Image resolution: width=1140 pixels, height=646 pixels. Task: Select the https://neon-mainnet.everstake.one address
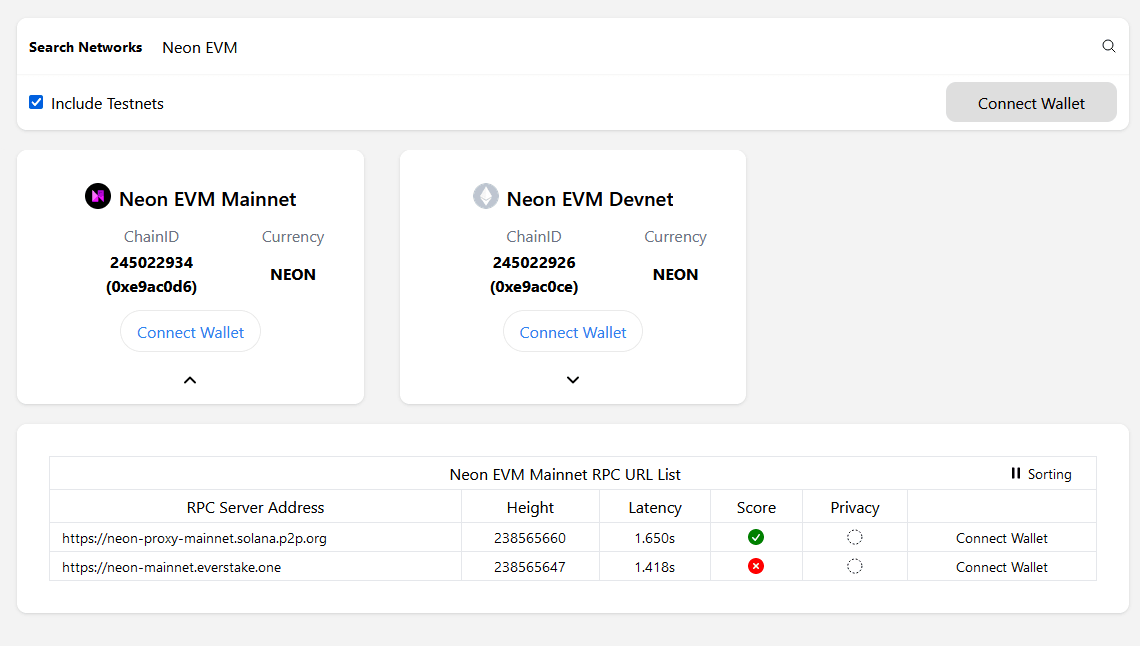(172, 568)
